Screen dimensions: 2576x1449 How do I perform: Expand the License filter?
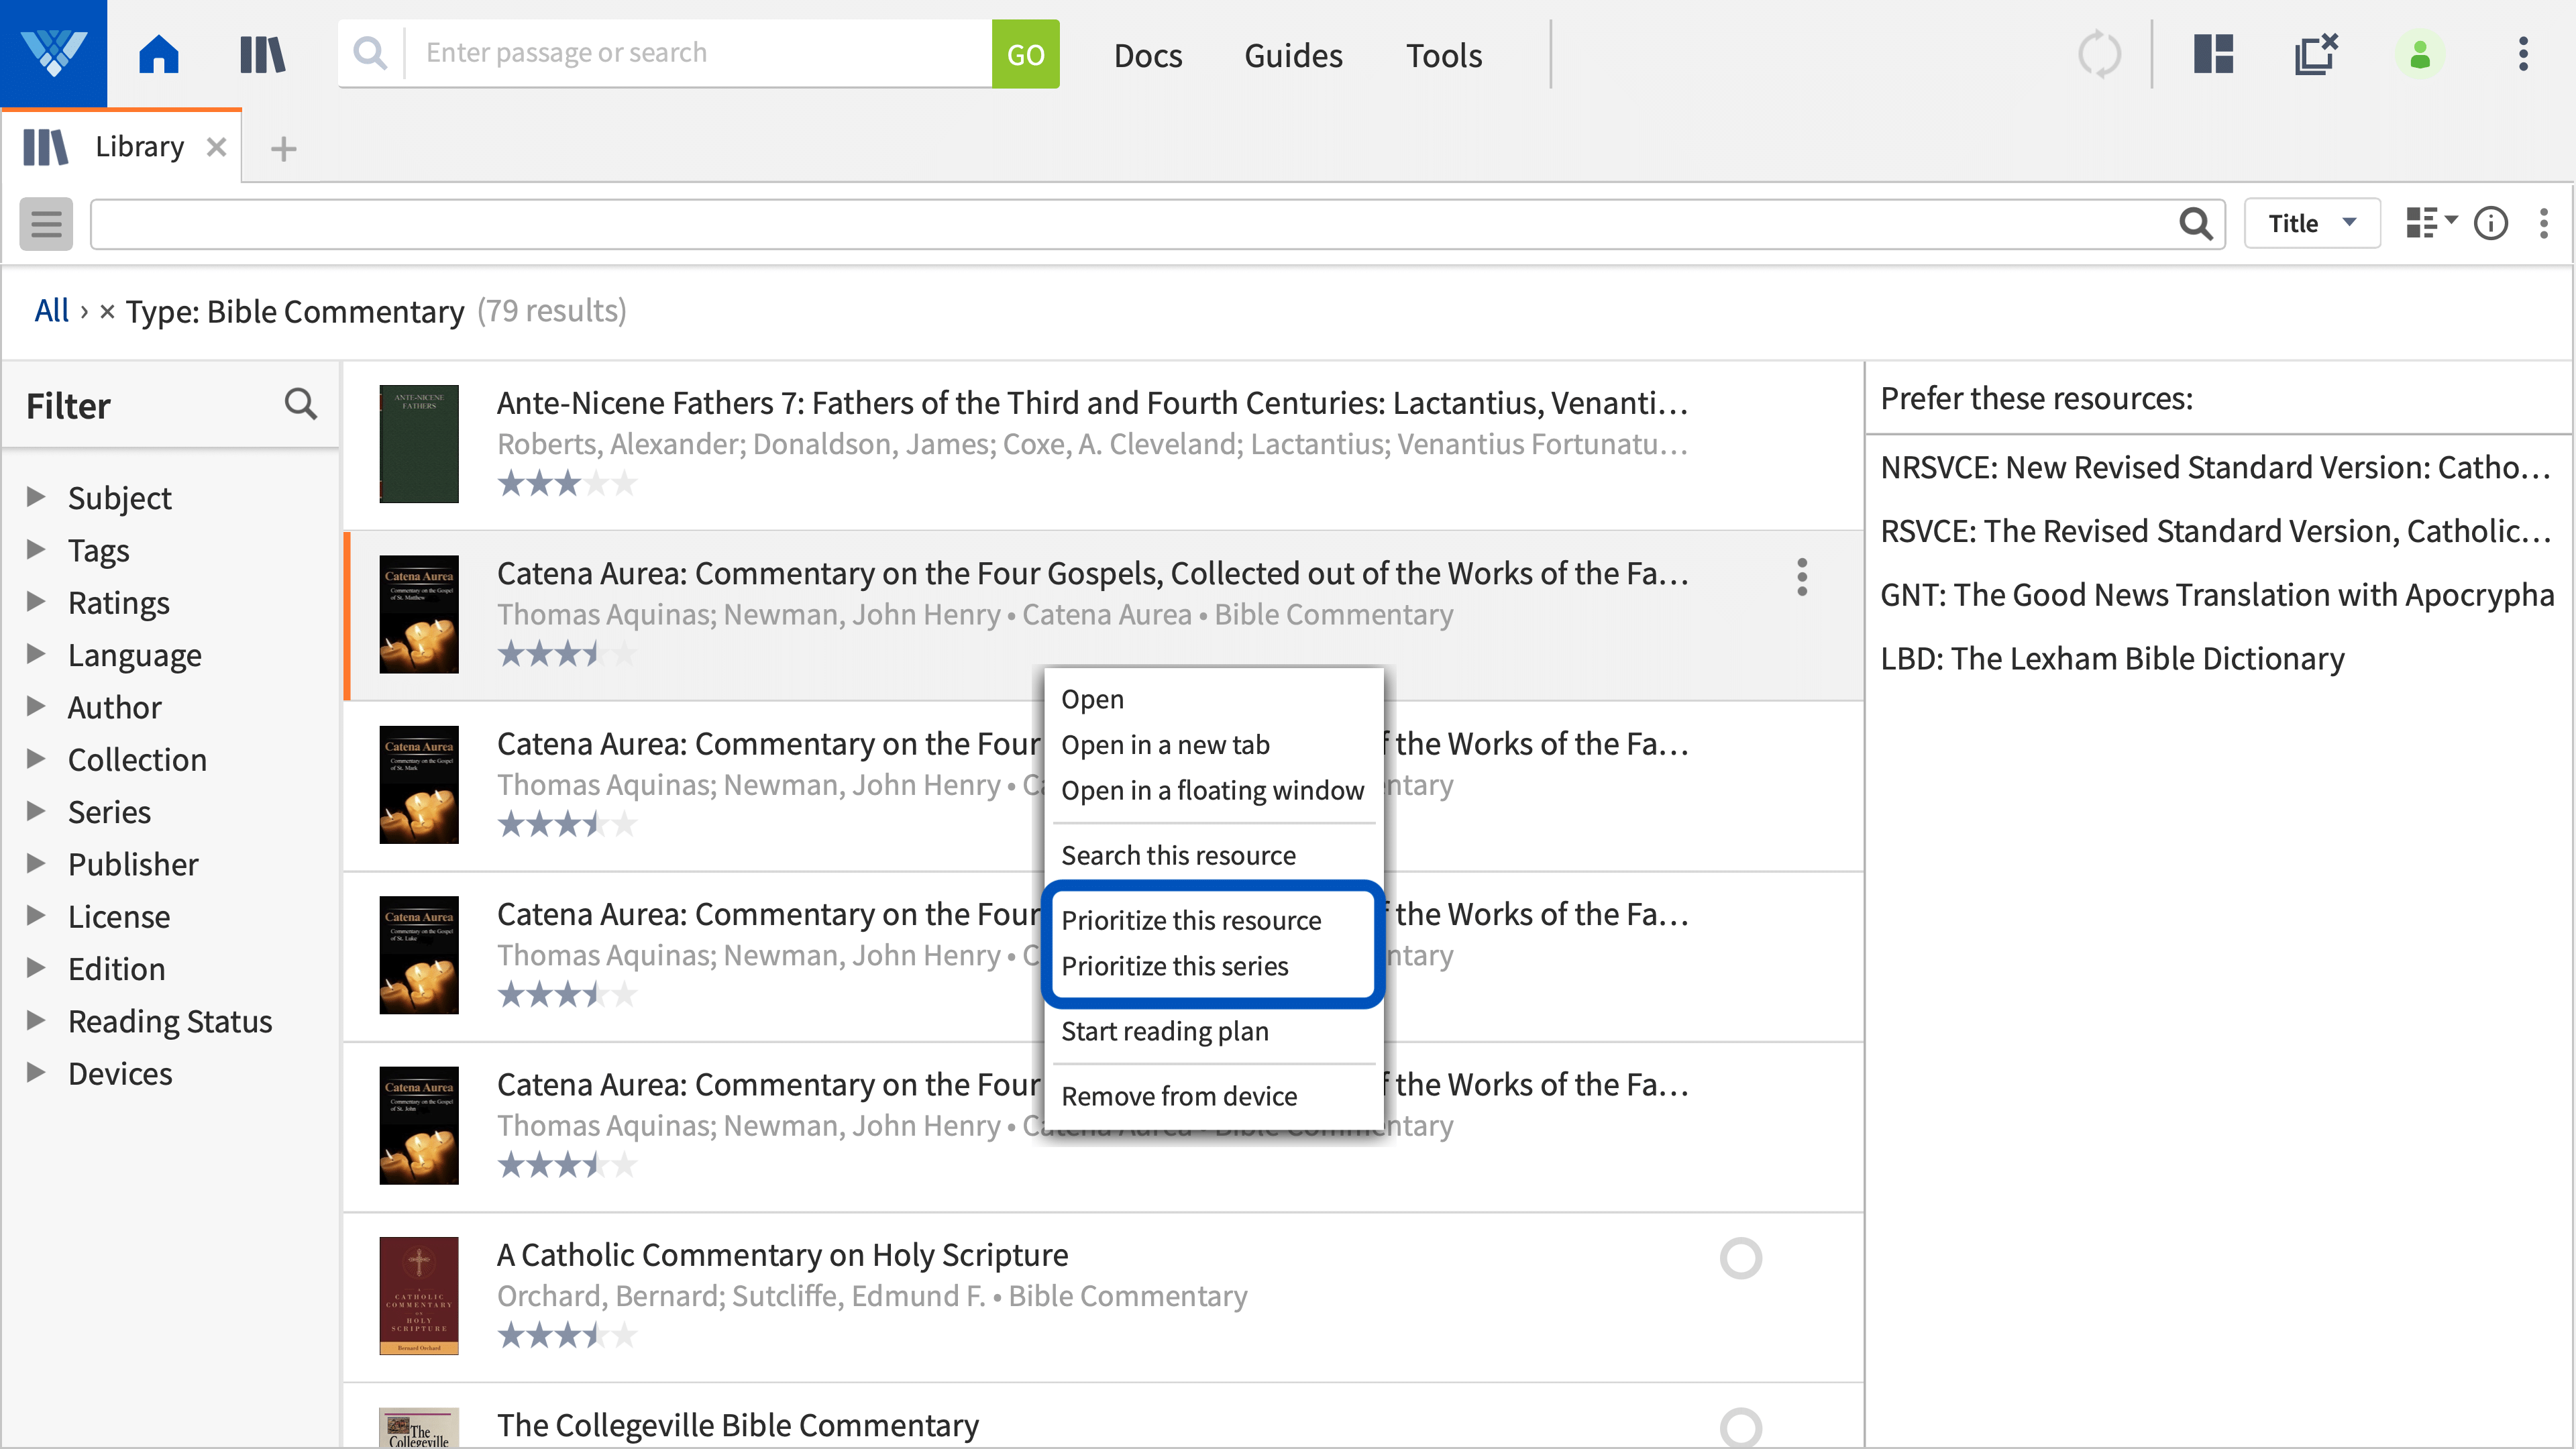36,915
